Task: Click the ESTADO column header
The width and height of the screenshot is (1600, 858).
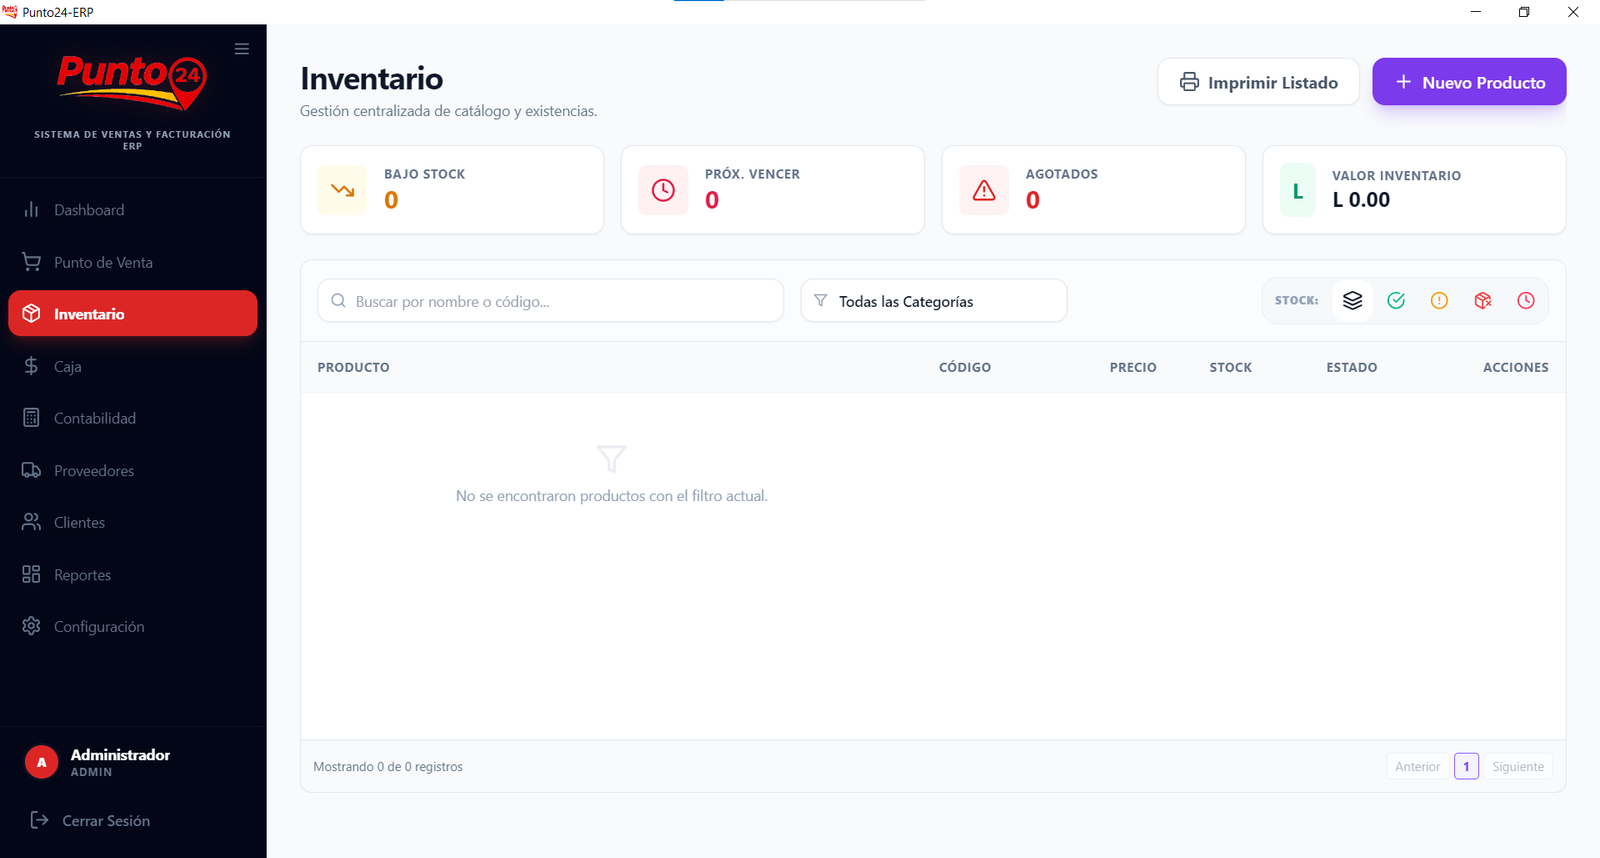Action: click(x=1352, y=367)
